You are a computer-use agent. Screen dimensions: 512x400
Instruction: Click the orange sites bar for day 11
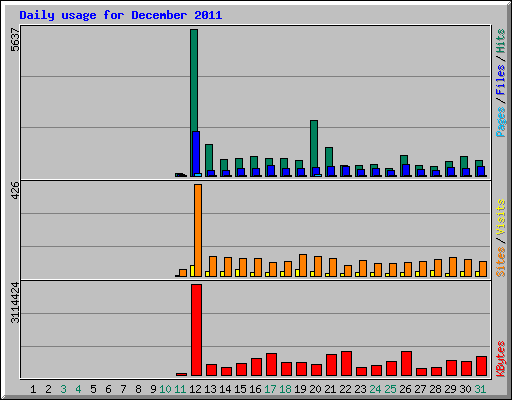click(x=183, y=273)
